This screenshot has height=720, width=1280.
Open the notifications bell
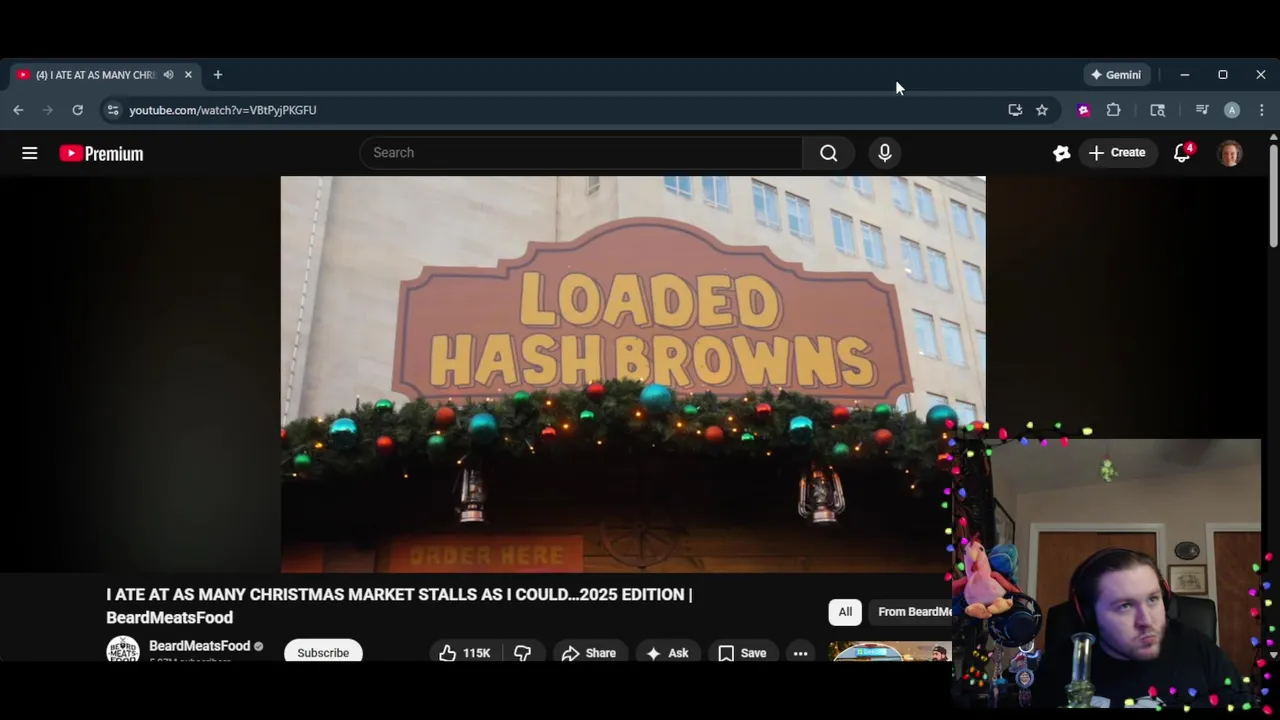point(1182,153)
